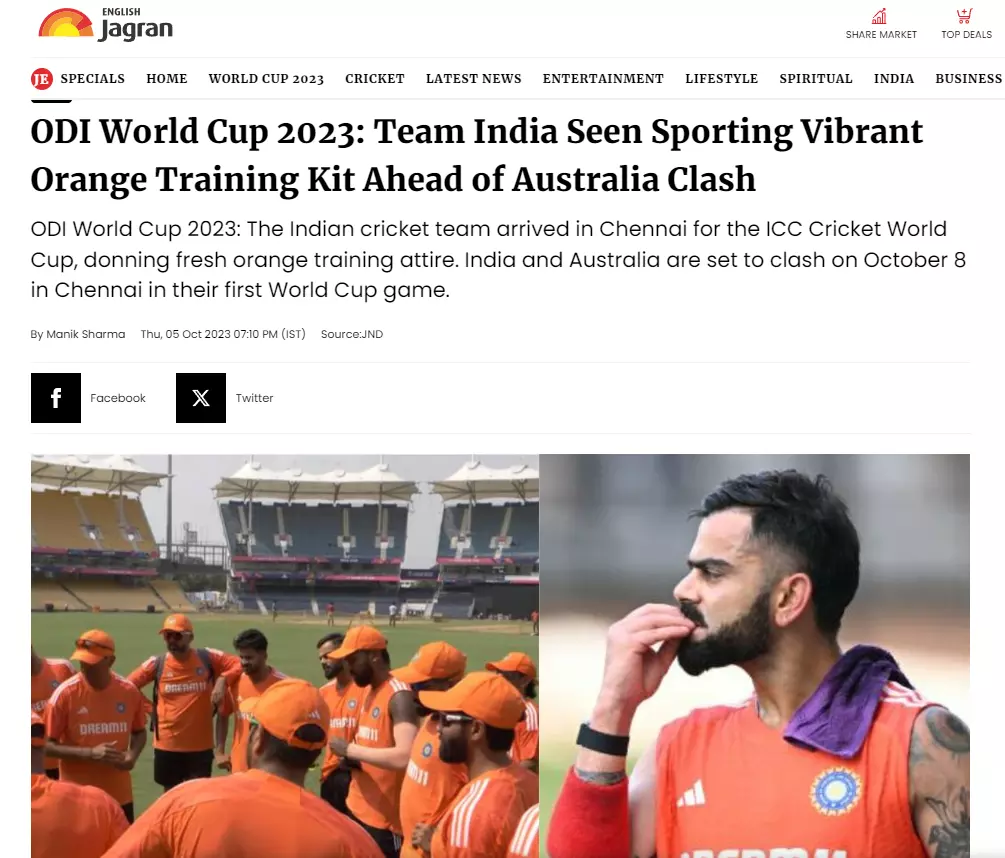Select Latest News in navigation bar
The height and width of the screenshot is (858, 1005).
pos(474,79)
